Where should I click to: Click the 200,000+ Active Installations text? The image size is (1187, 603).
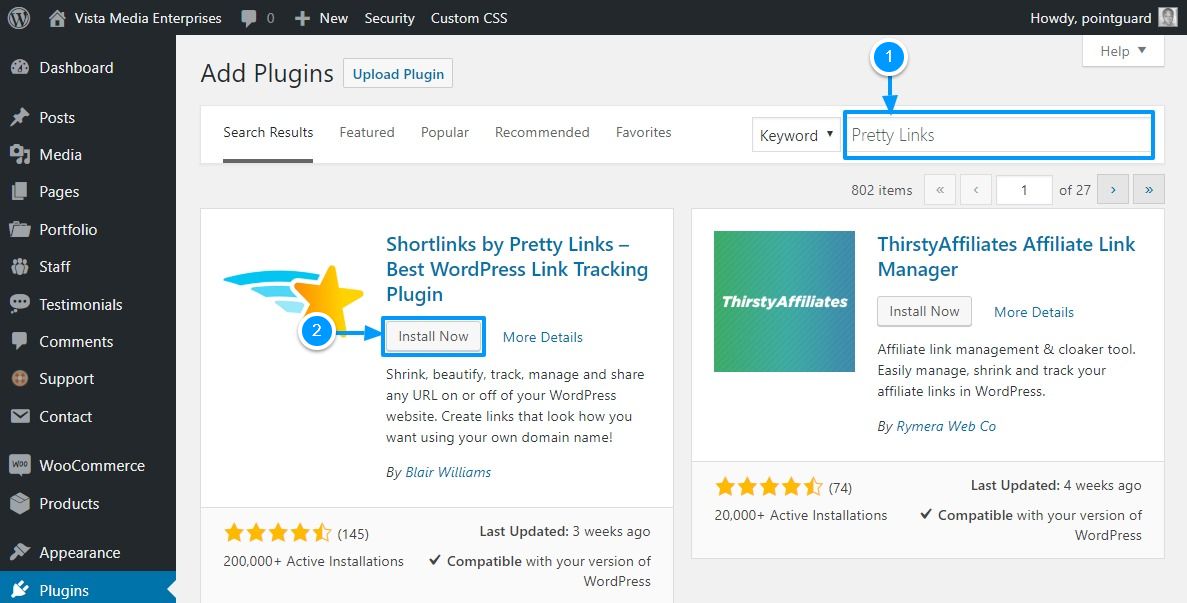[x=313, y=561]
